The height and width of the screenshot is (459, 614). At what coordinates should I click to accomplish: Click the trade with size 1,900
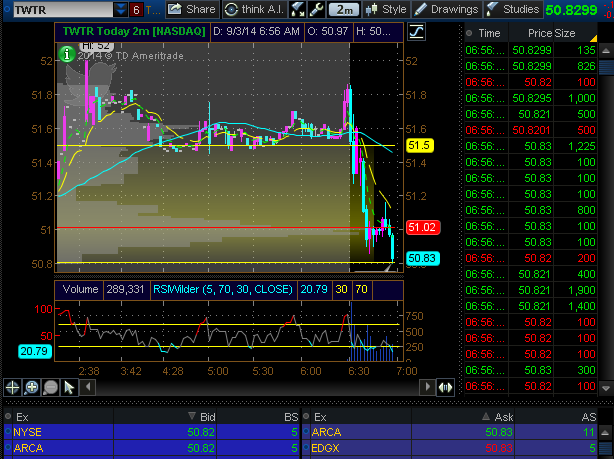531,290
